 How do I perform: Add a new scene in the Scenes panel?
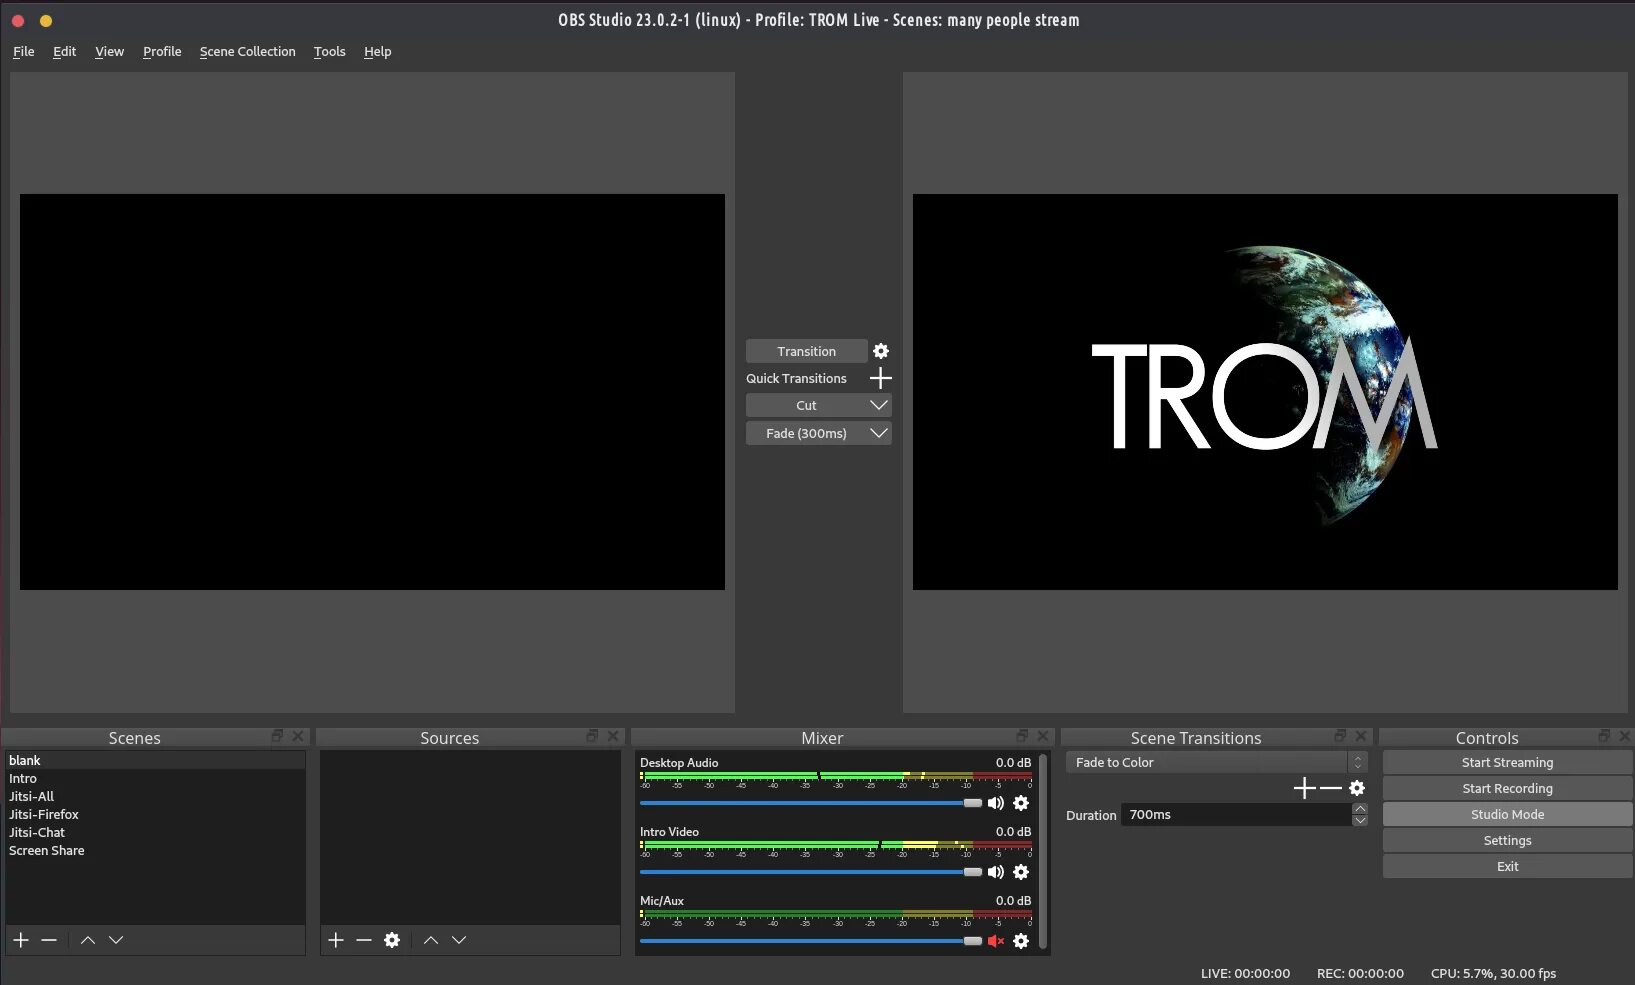pos(21,940)
